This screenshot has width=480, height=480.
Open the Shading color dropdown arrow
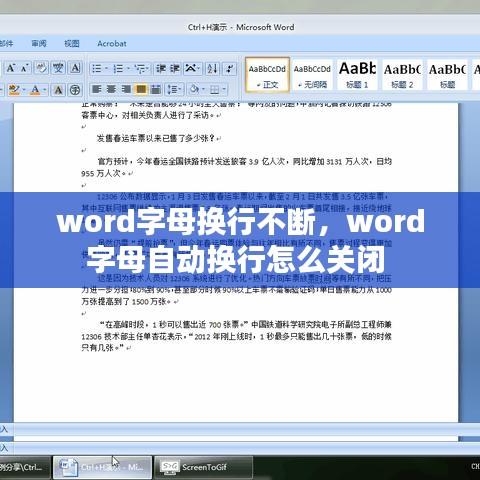click(x=203, y=89)
